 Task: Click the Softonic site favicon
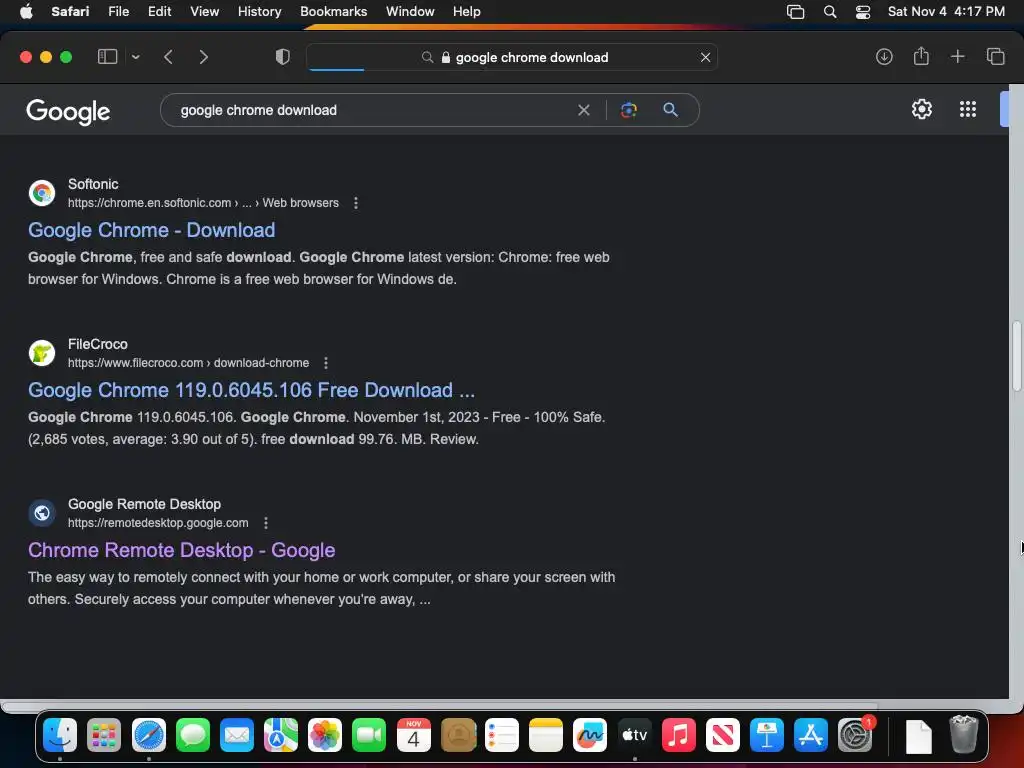coord(42,193)
